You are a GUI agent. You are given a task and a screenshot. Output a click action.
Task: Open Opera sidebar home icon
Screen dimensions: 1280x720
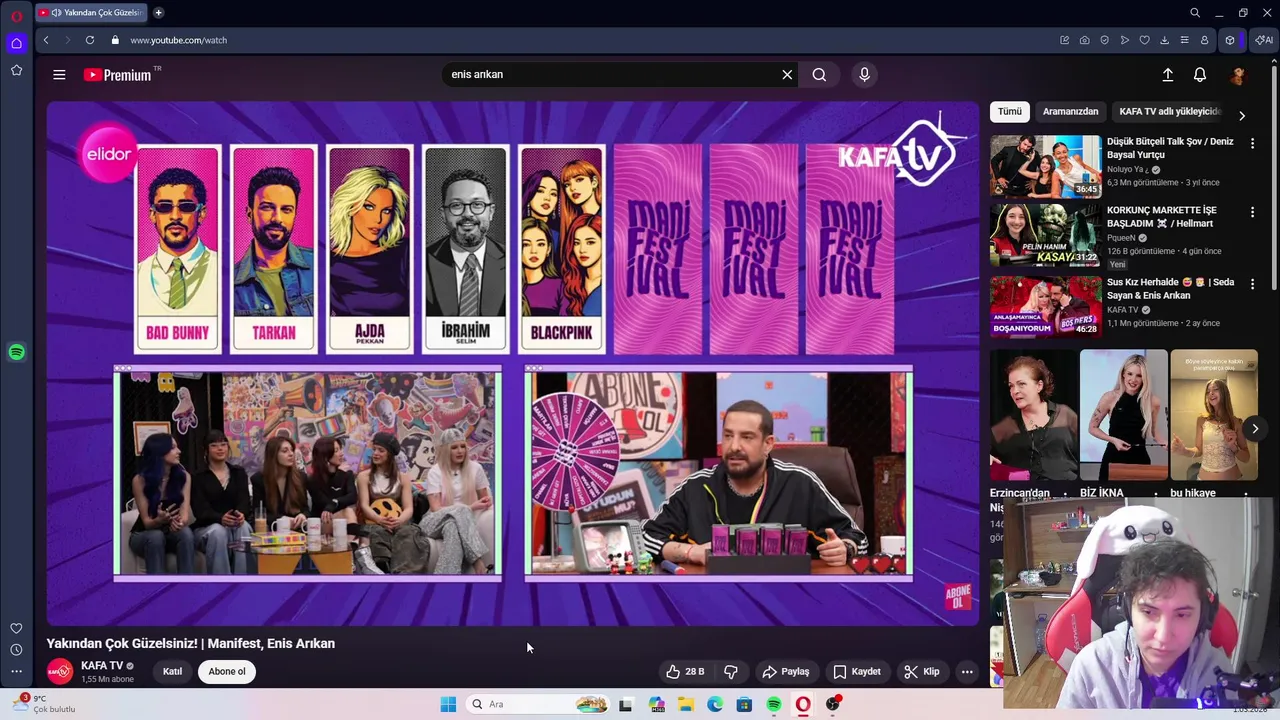[x=16, y=43]
